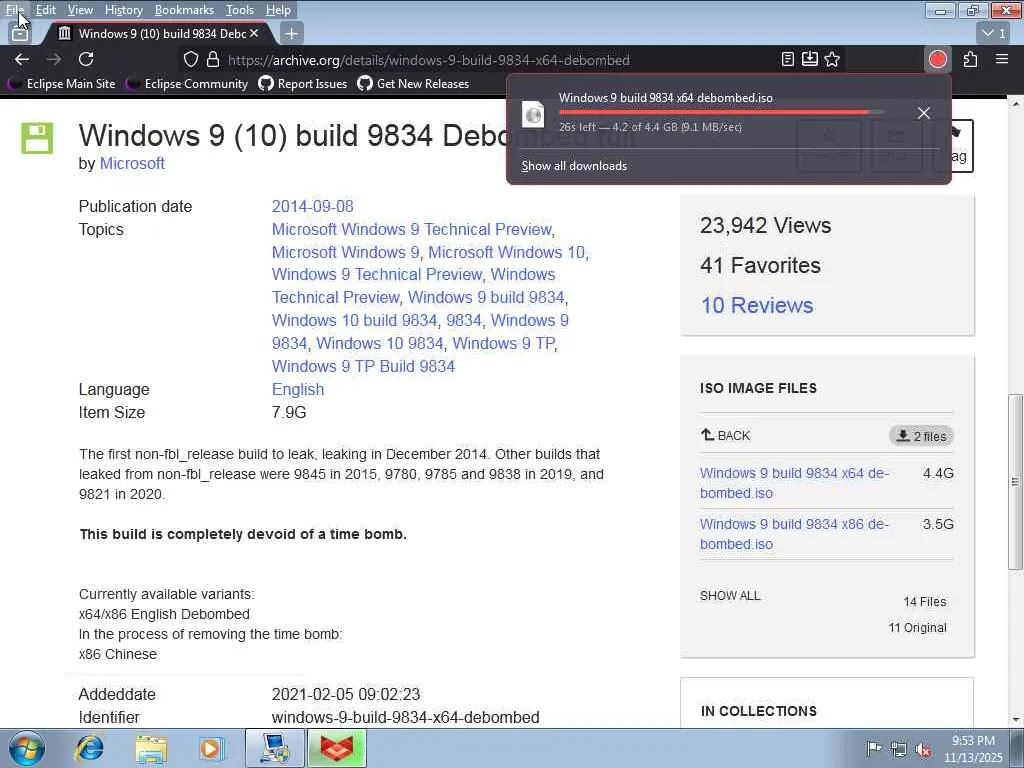The image size is (1024, 768).
Task: Open a new tab with the plus button
Action: pyautogui.click(x=292, y=33)
